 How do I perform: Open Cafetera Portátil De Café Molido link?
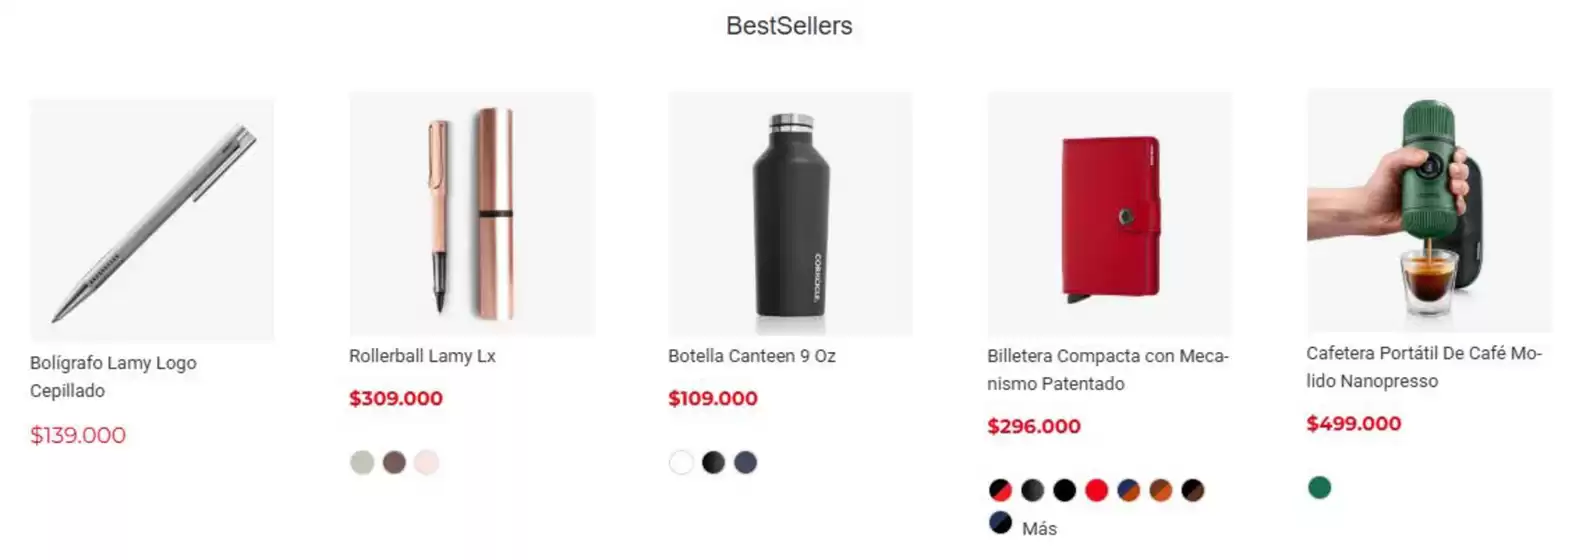[1424, 367]
